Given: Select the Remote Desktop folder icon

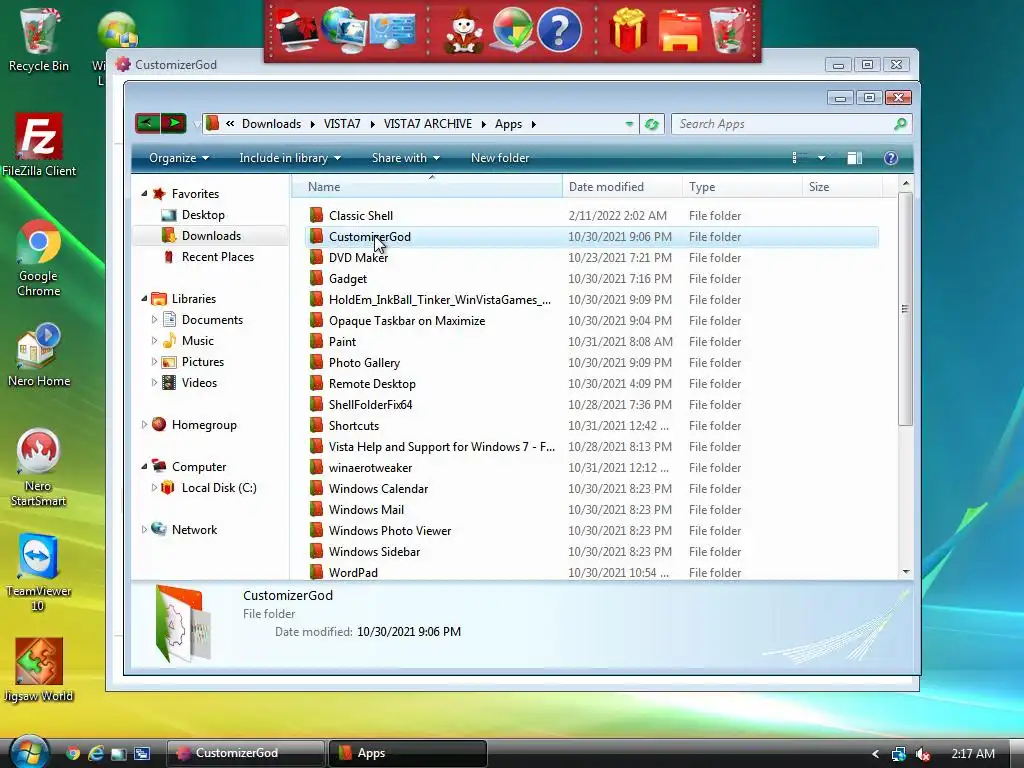Looking at the screenshot, I should point(316,383).
